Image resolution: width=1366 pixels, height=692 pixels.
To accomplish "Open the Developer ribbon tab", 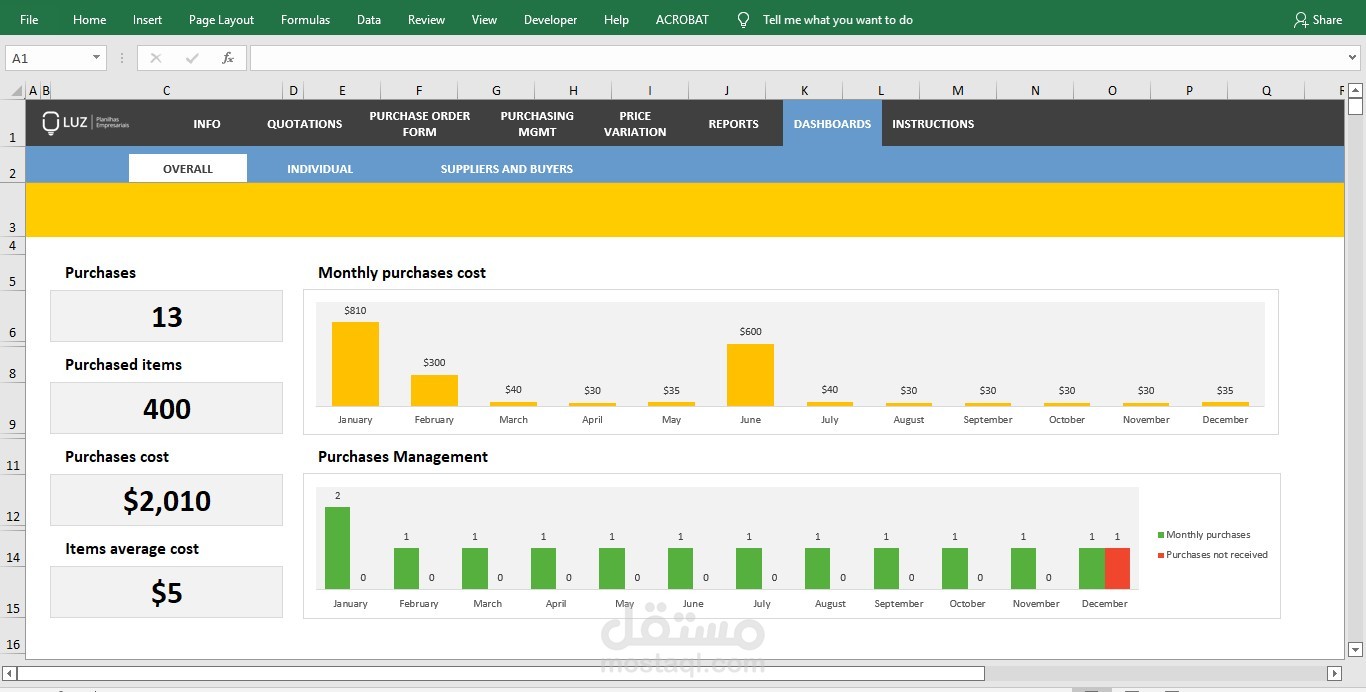I will 550,20.
